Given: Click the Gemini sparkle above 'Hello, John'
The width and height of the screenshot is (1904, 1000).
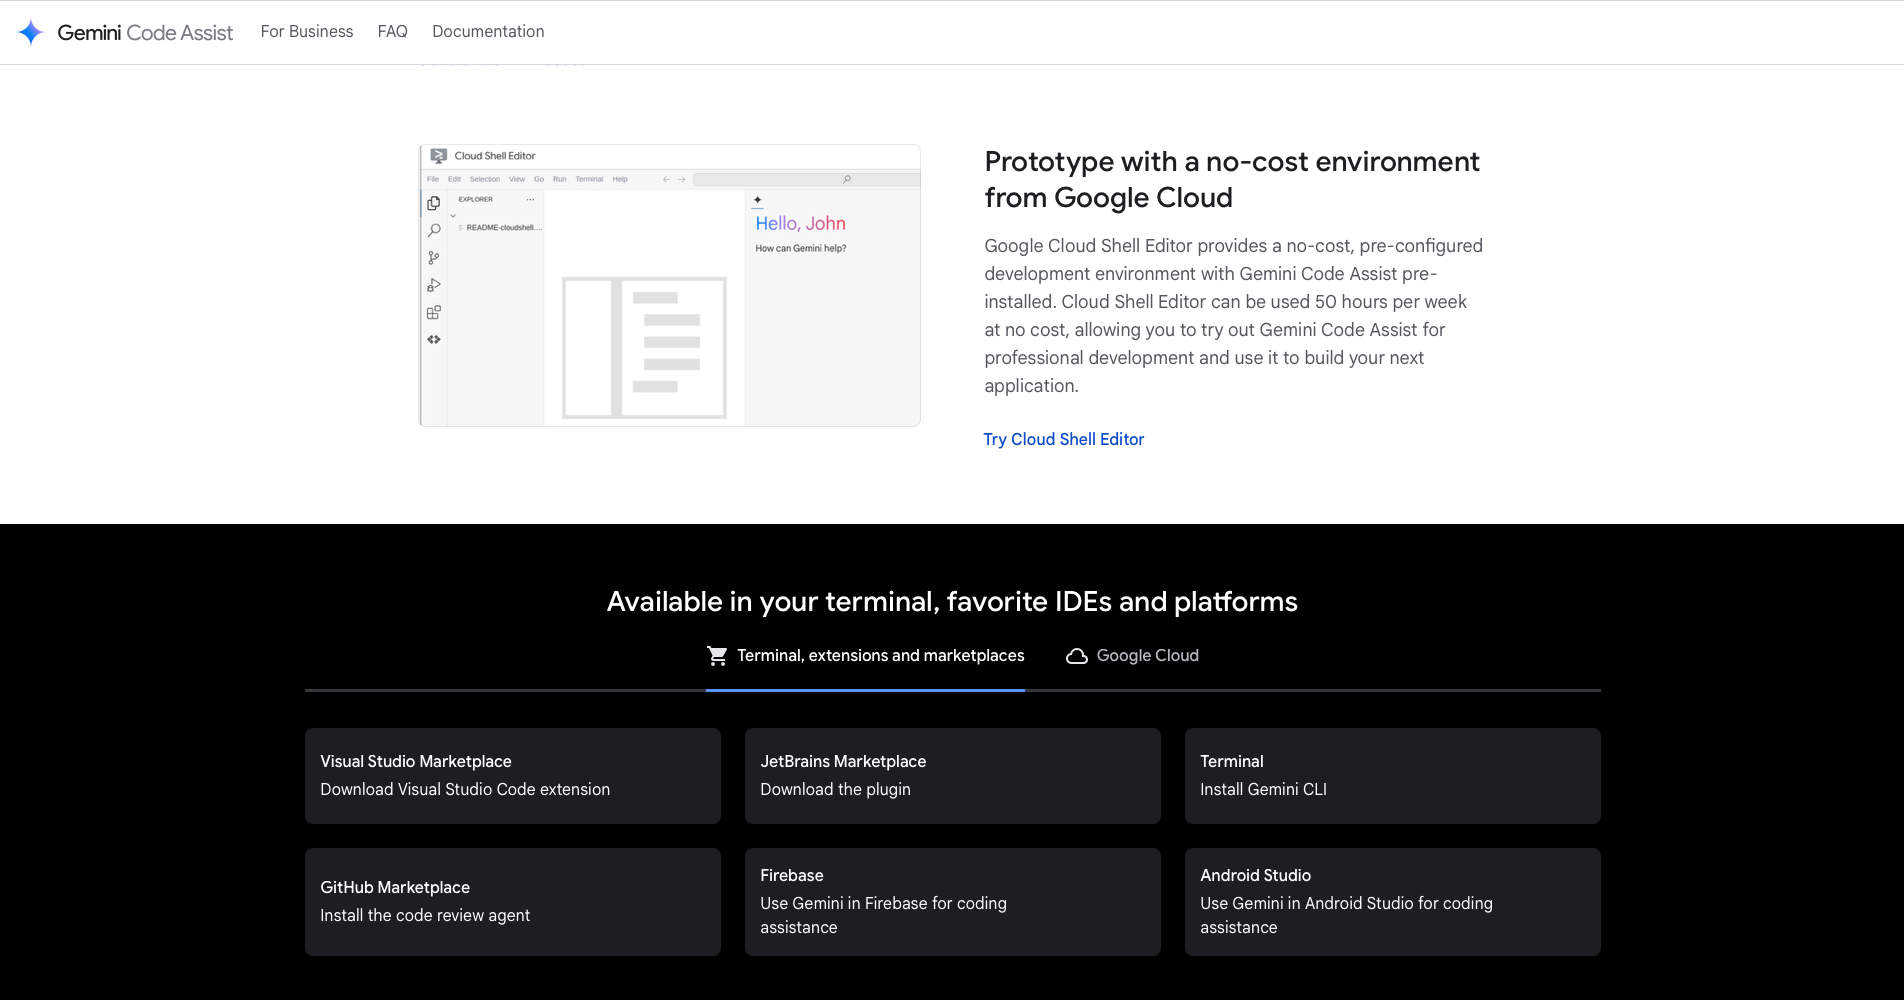Looking at the screenshot, I should click(758, 200).
